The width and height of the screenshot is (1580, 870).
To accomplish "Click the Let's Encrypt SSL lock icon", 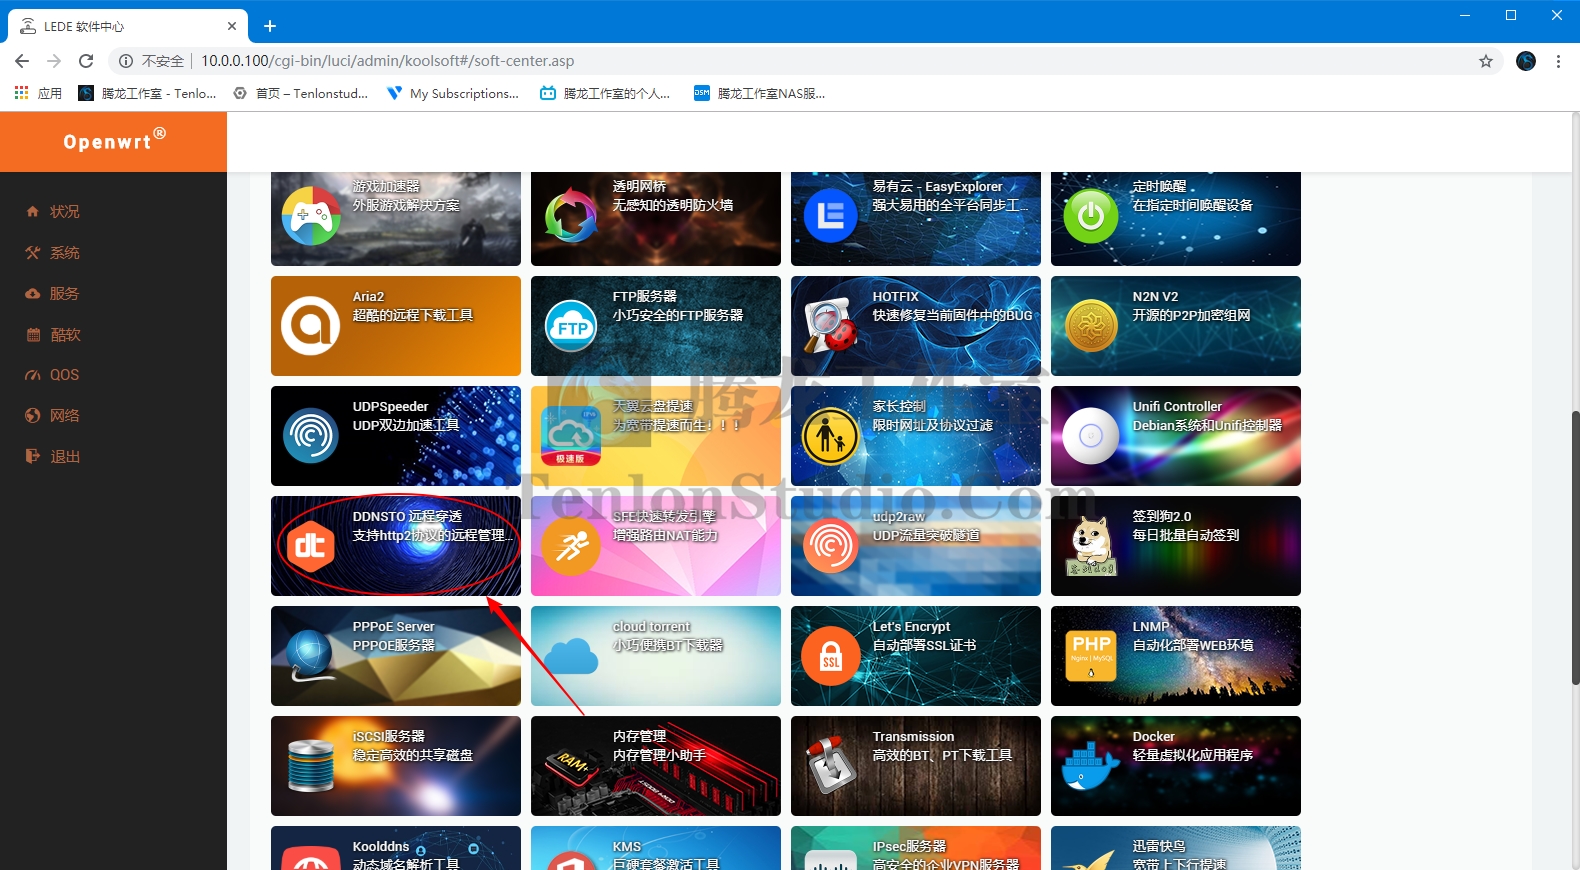I will click(x=831, y=656).
